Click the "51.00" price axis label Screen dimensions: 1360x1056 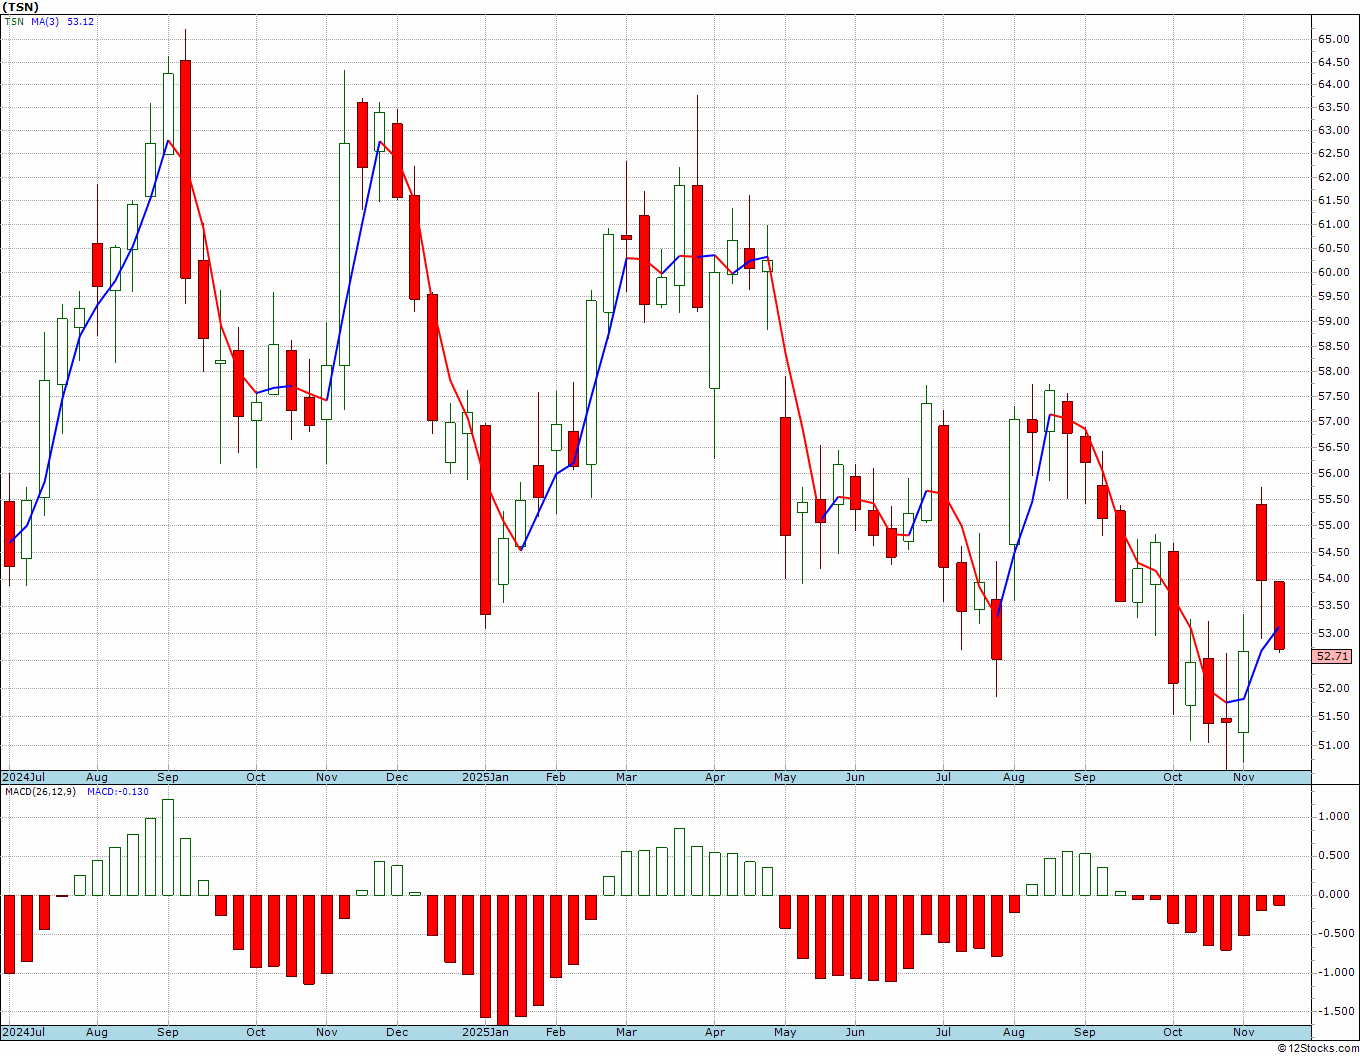(1332, 745)
